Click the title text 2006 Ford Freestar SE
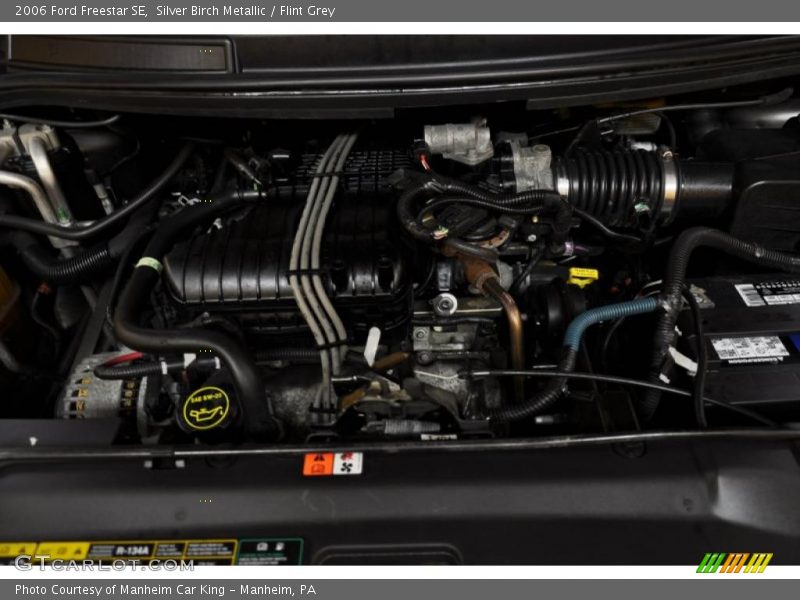 [x=75, y=11]
